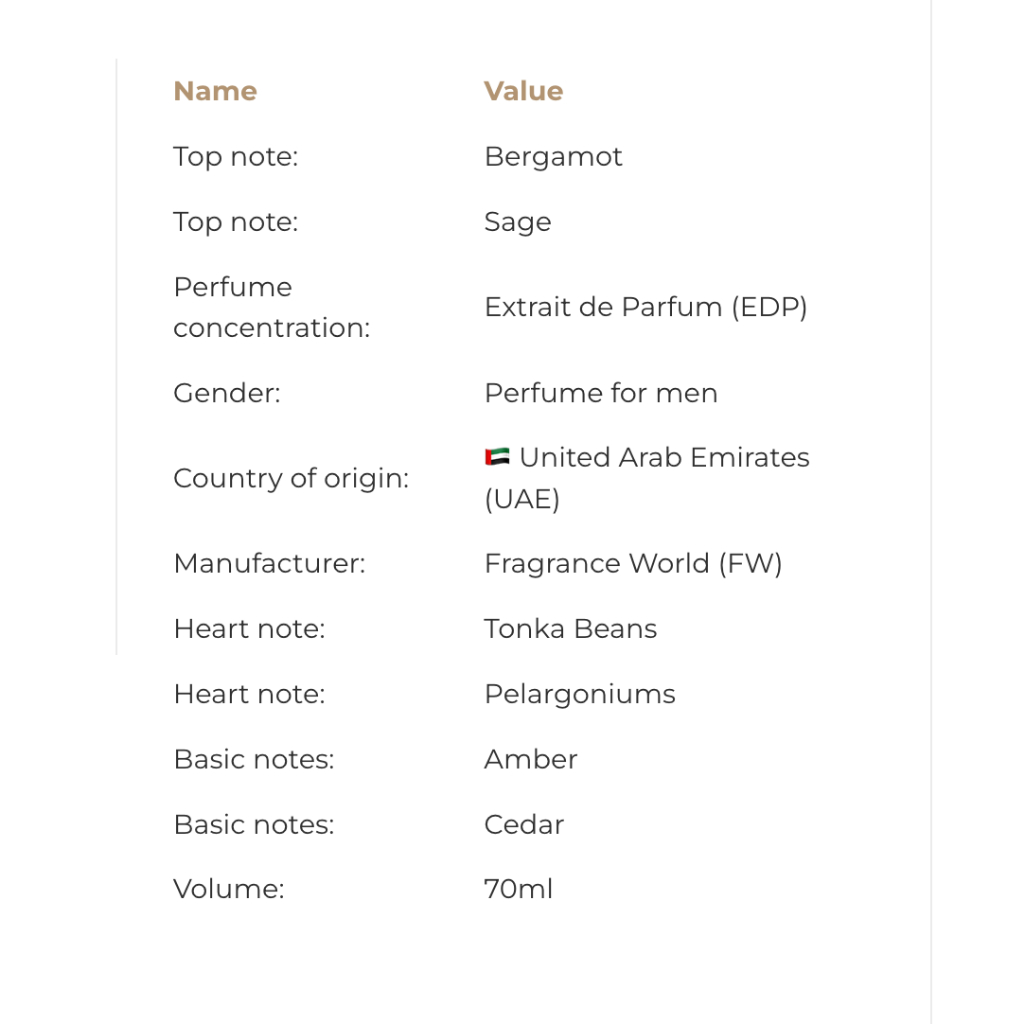The image size is (1024, 1024).
Task: Select the Tonka Beans heart note
Action: (570, 629)
